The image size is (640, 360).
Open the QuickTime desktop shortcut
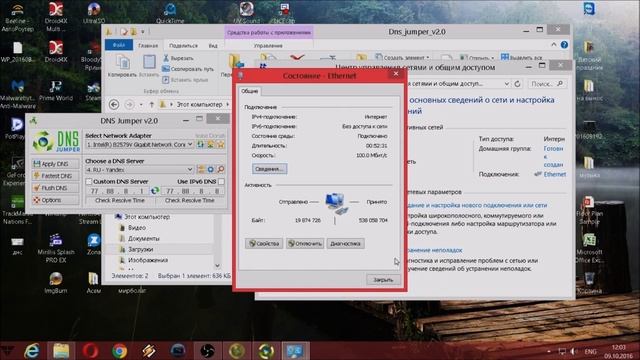(170, 13)
